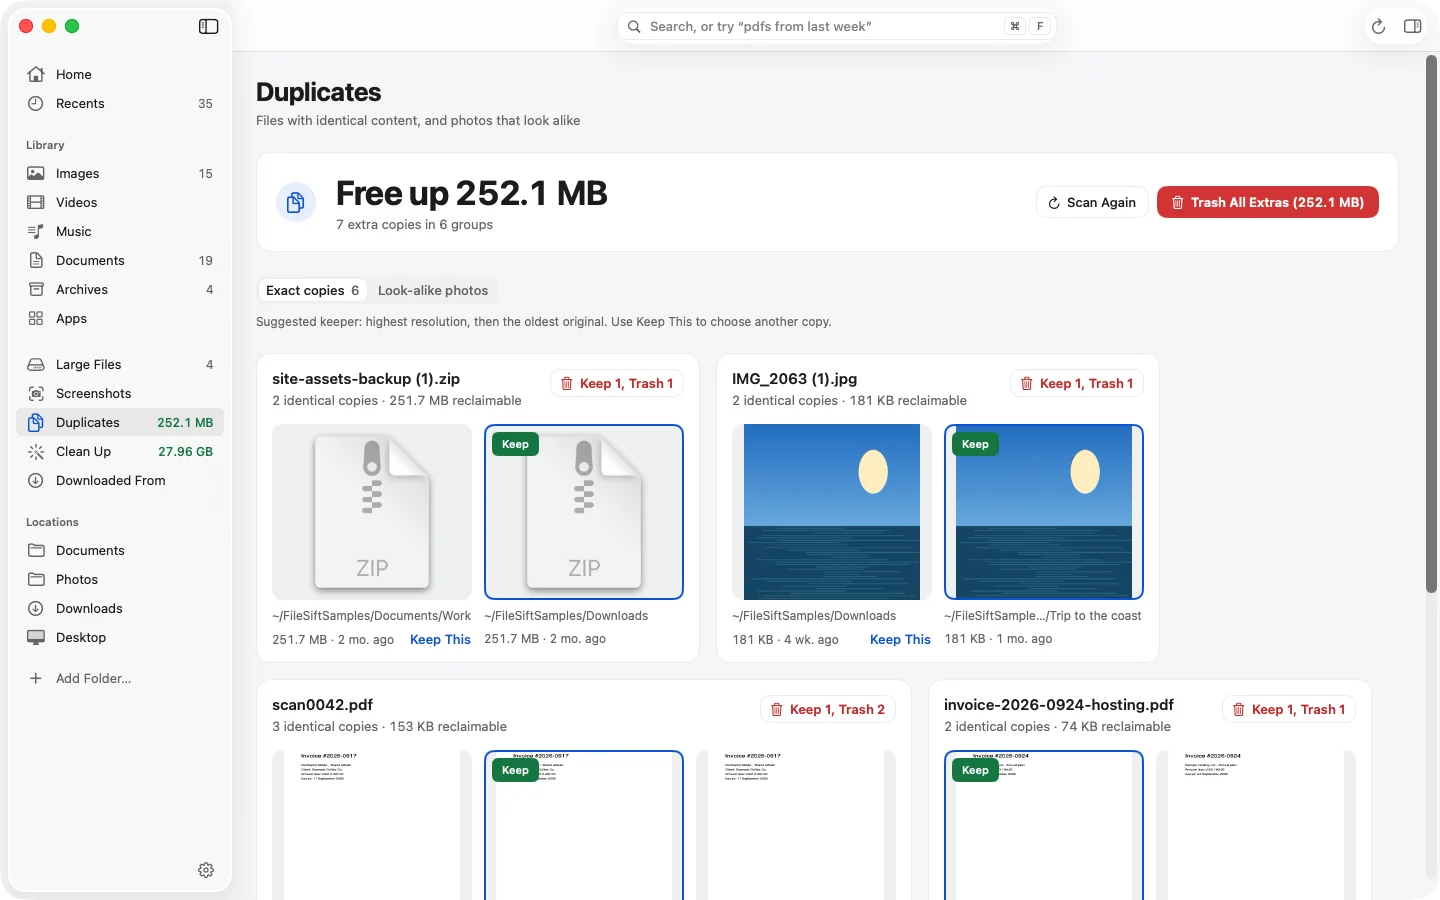Select Music library category
This screenshot has height=900, width=1440.
click(120, 231)
